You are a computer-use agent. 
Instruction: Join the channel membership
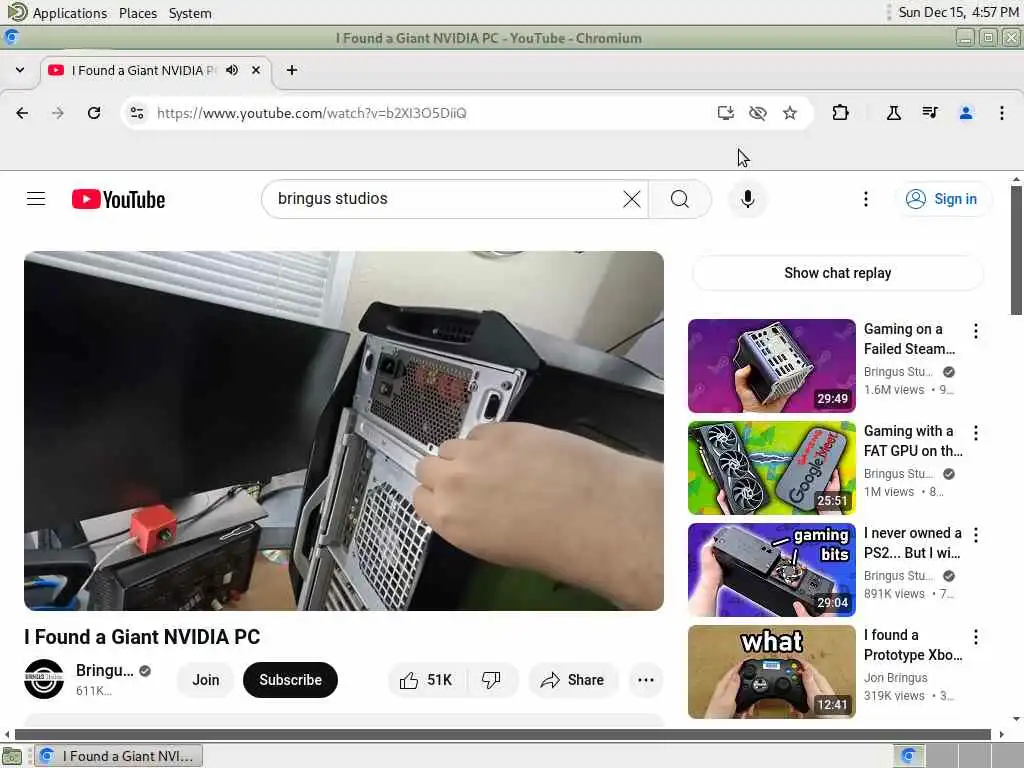pyautogui.click(x=206, y=680)
